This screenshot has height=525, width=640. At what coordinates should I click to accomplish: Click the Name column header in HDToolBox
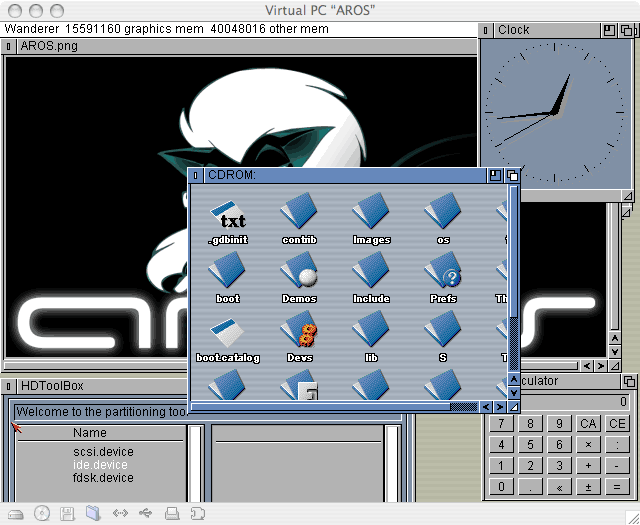[90, 433]
